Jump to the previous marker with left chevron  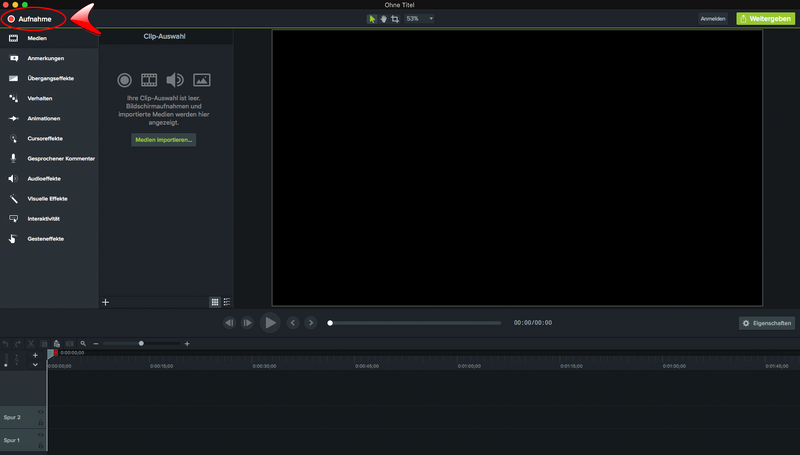(x=293, y=323)
